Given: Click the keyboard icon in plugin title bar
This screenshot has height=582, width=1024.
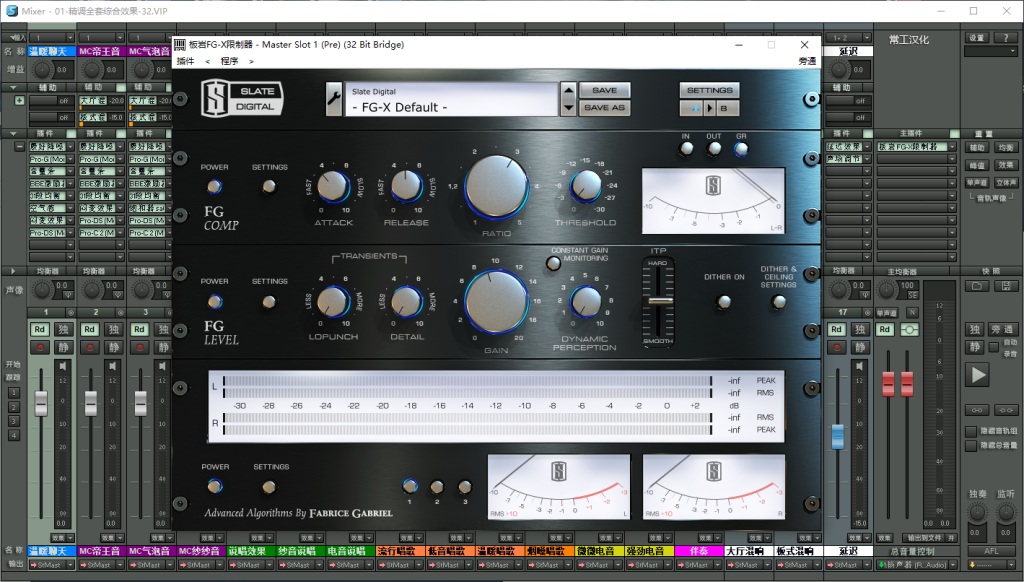Looking at the screenshot, I should coord(180,44).
